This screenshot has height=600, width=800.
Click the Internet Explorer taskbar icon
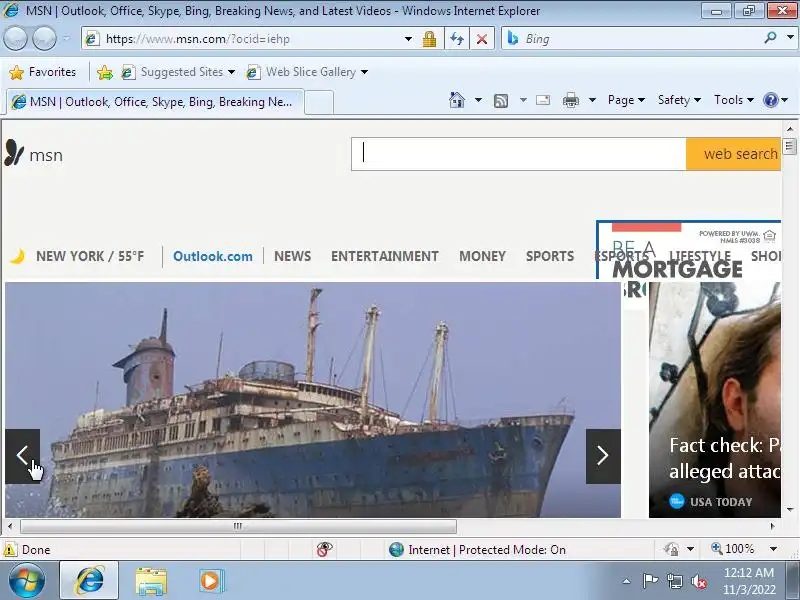(x=89, y=580)
